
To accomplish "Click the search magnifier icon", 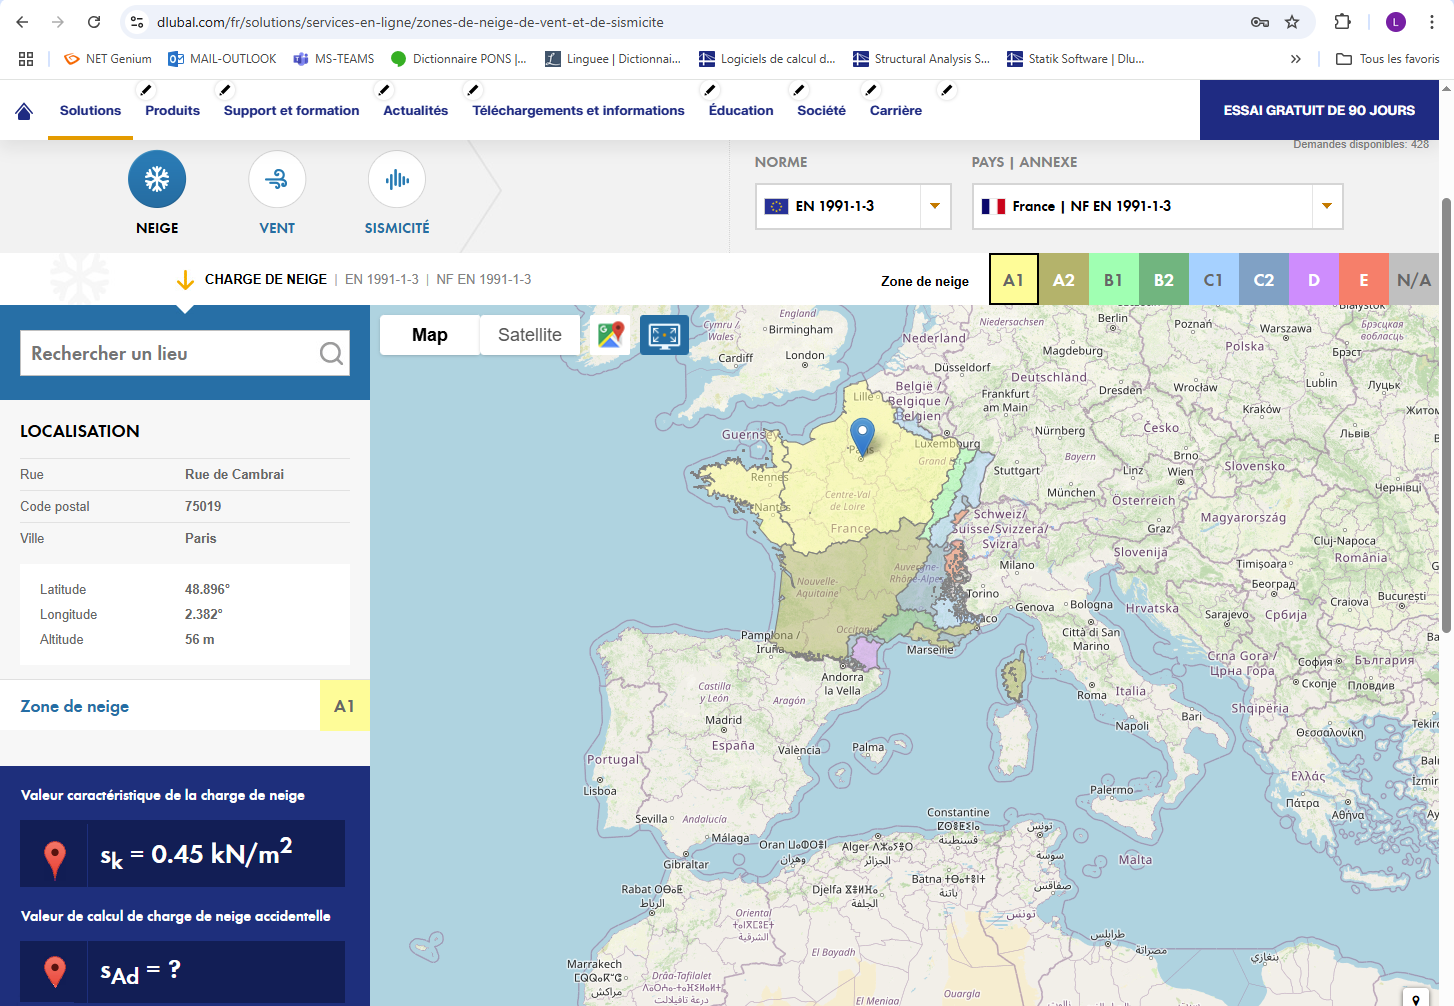I will click(331, 353).
